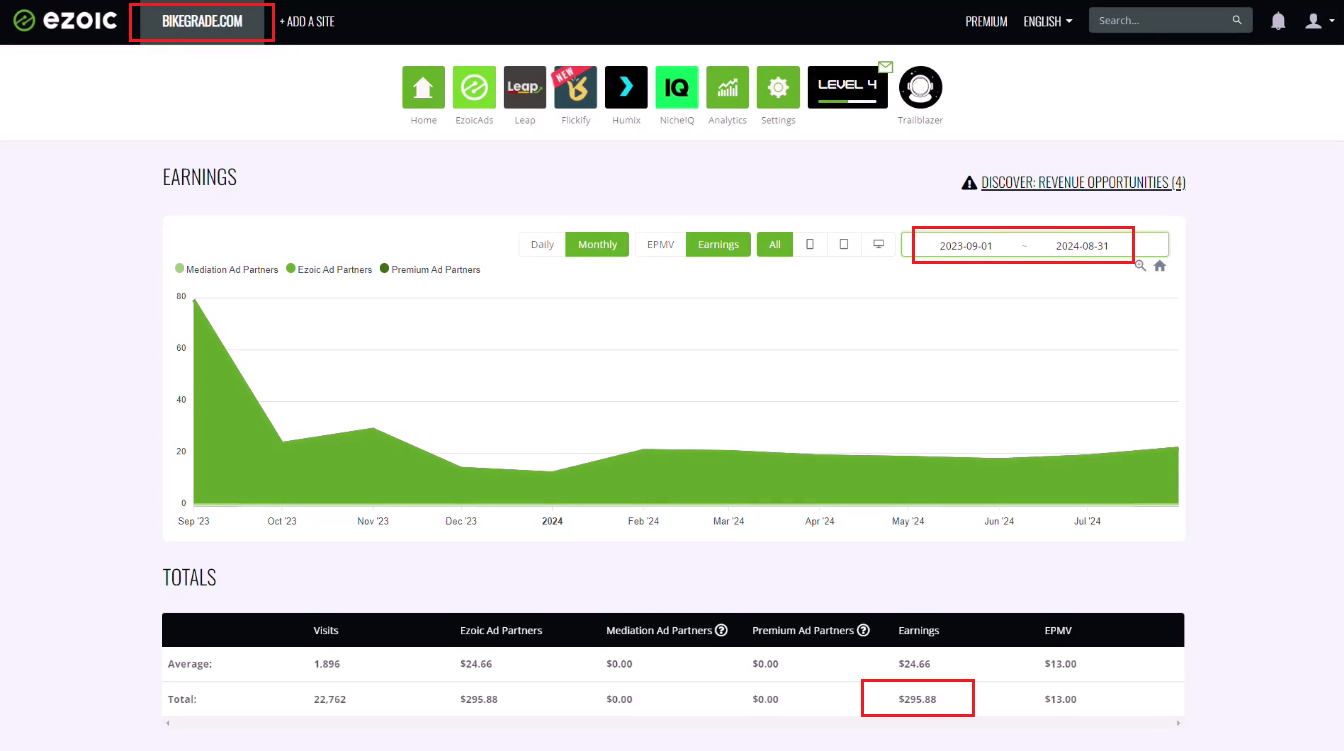Click the Ezoic Ad Partners column header
This screenshot has width=1344, height=751.
coord(501,630)
